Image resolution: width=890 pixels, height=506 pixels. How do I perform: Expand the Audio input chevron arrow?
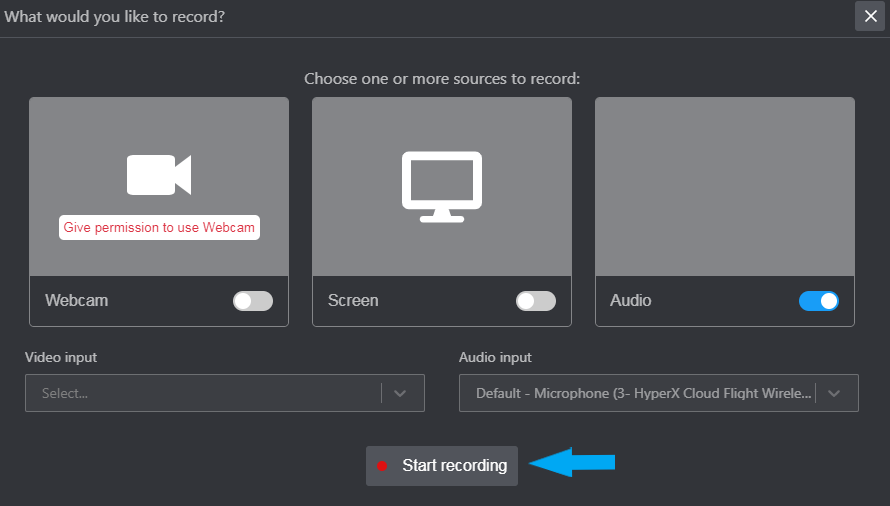[x=834, y=393]
